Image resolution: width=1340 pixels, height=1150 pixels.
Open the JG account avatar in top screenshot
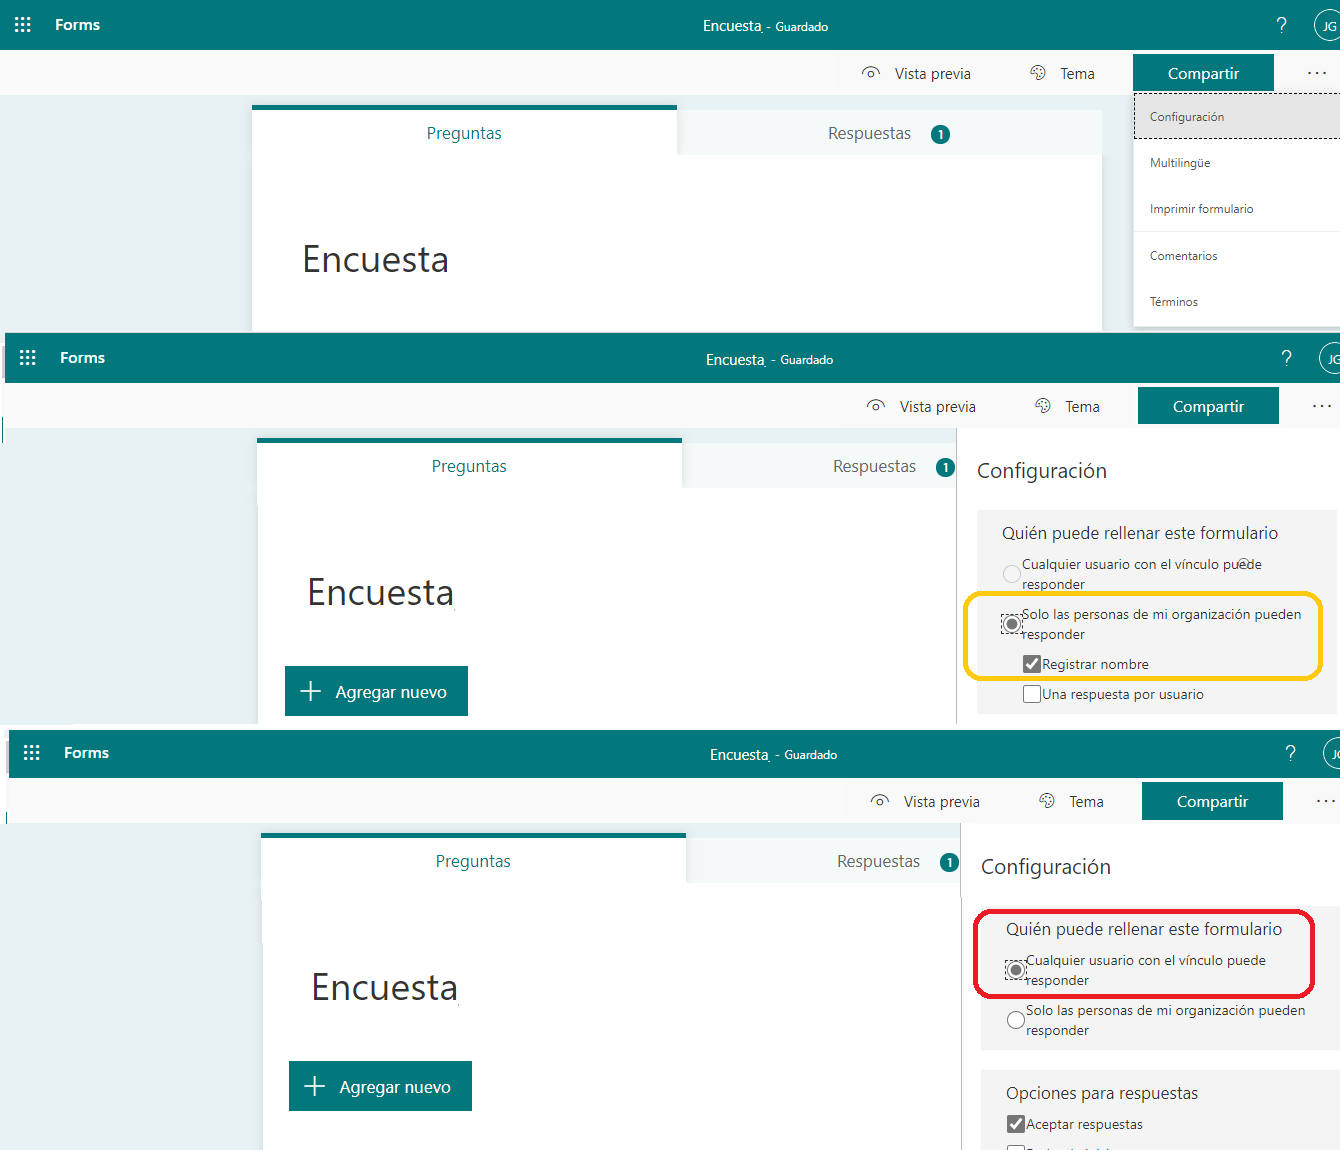(x=1327, y=26)
